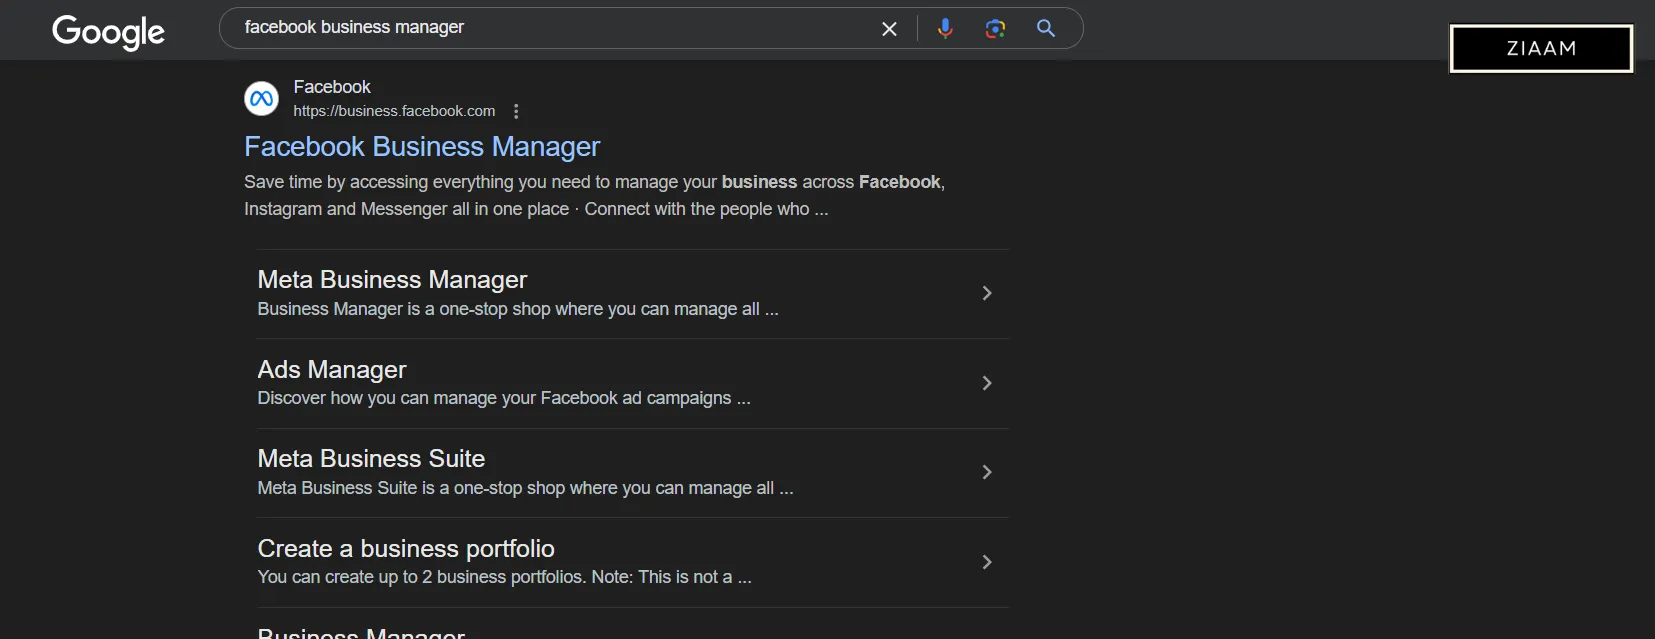Click 'Discover how you can manage' description
1655x639 pixels.
(x=504, y=398)
